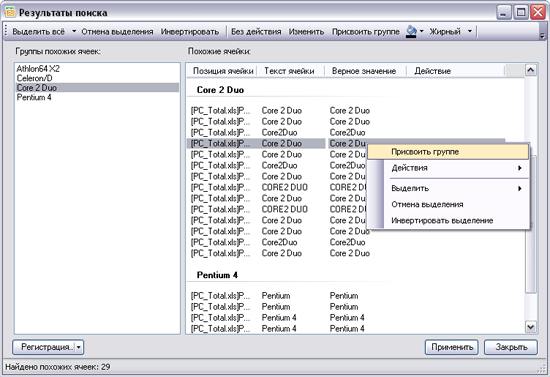Minimize the Результаты поиска window
Screen dimensions: 550x377
point(504,13)
